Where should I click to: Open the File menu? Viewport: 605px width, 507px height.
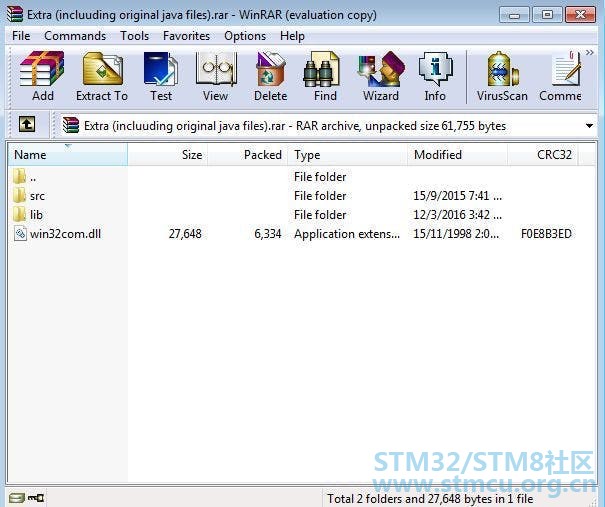tap(21, 36)
